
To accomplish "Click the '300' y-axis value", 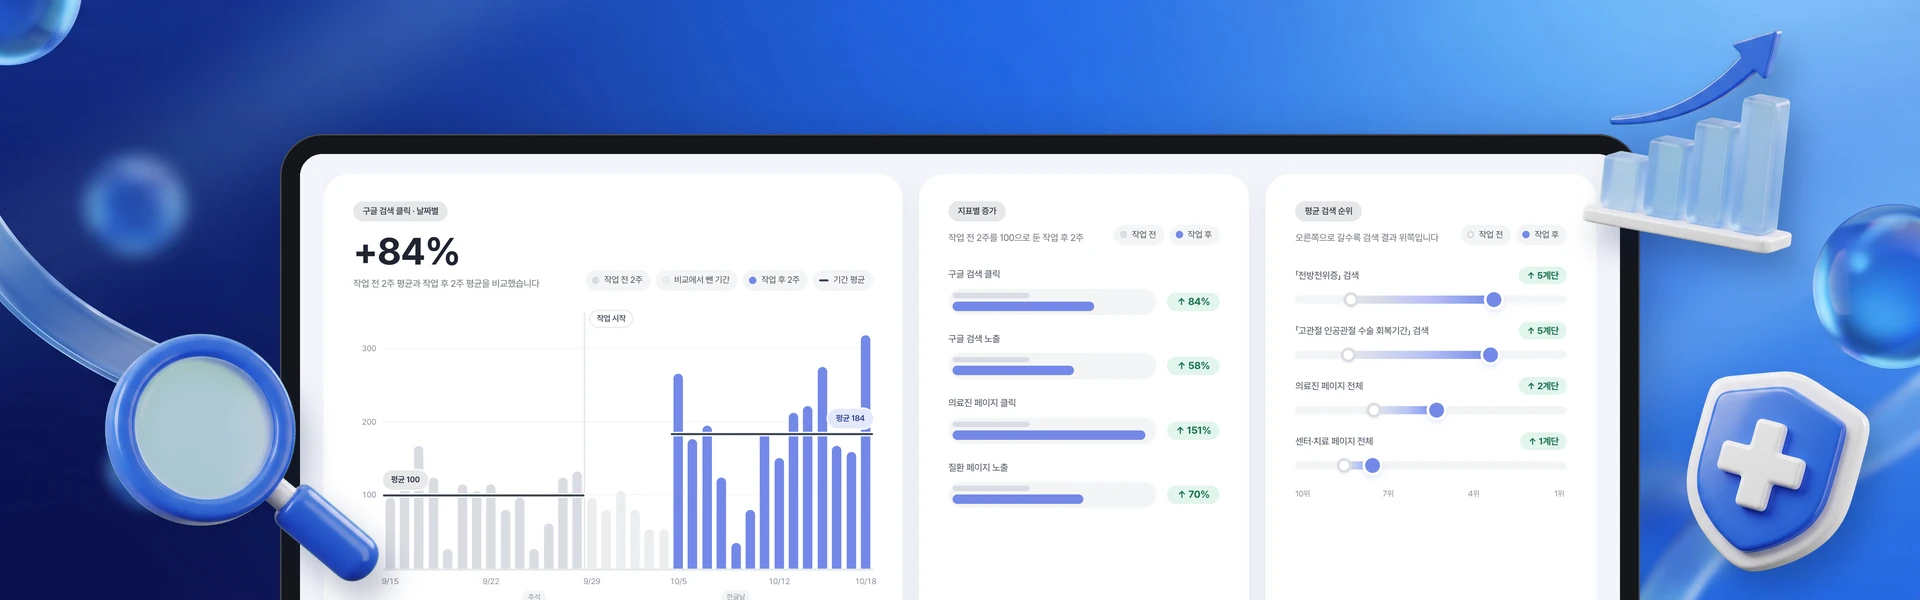I will pyautogui.click(x=369, y=349).
